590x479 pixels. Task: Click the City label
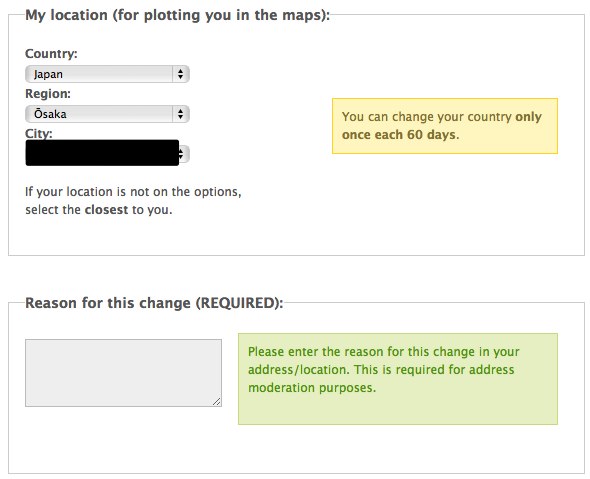[39, 134]
